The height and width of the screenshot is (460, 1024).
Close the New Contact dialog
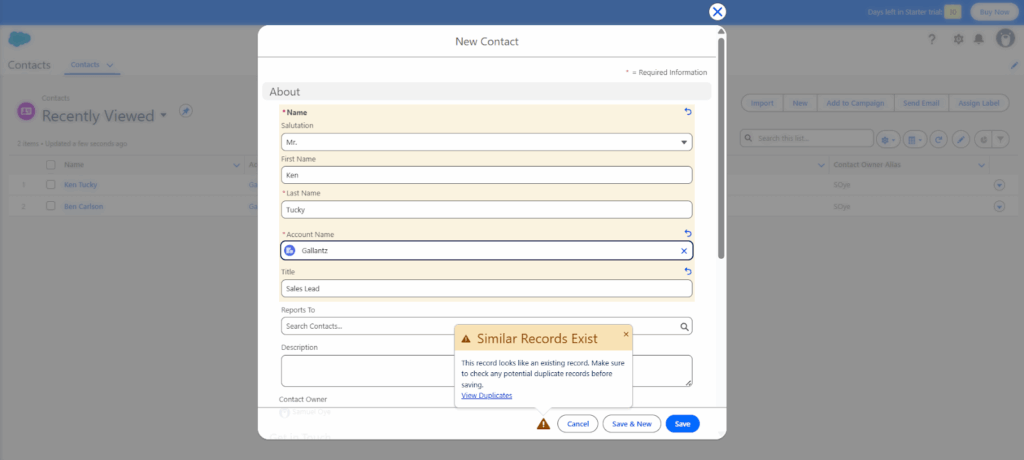tap(717, 12)
